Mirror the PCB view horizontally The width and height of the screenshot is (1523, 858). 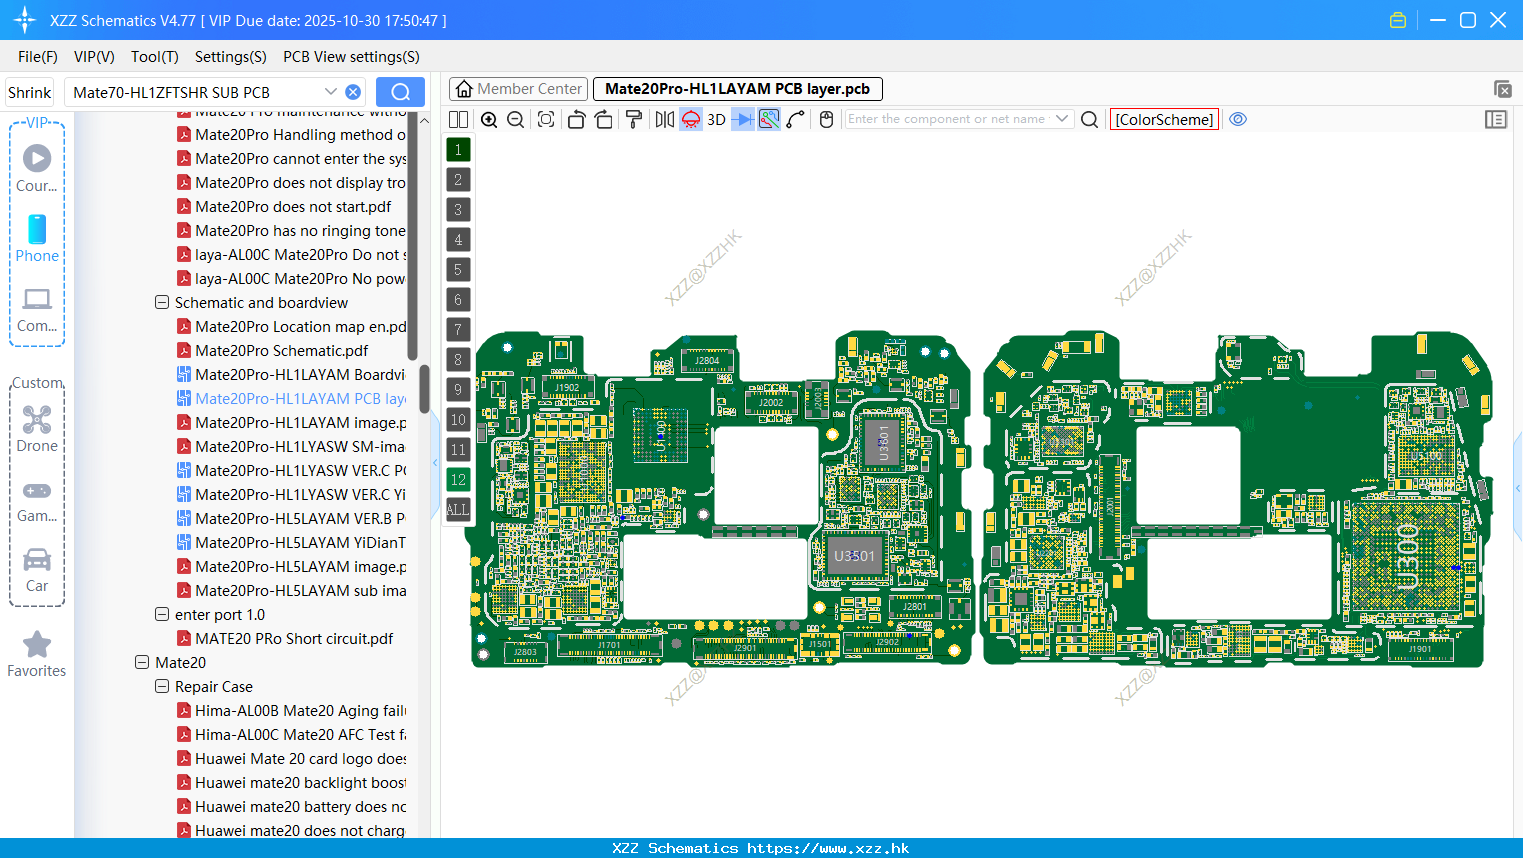click(x=665, y=119)
